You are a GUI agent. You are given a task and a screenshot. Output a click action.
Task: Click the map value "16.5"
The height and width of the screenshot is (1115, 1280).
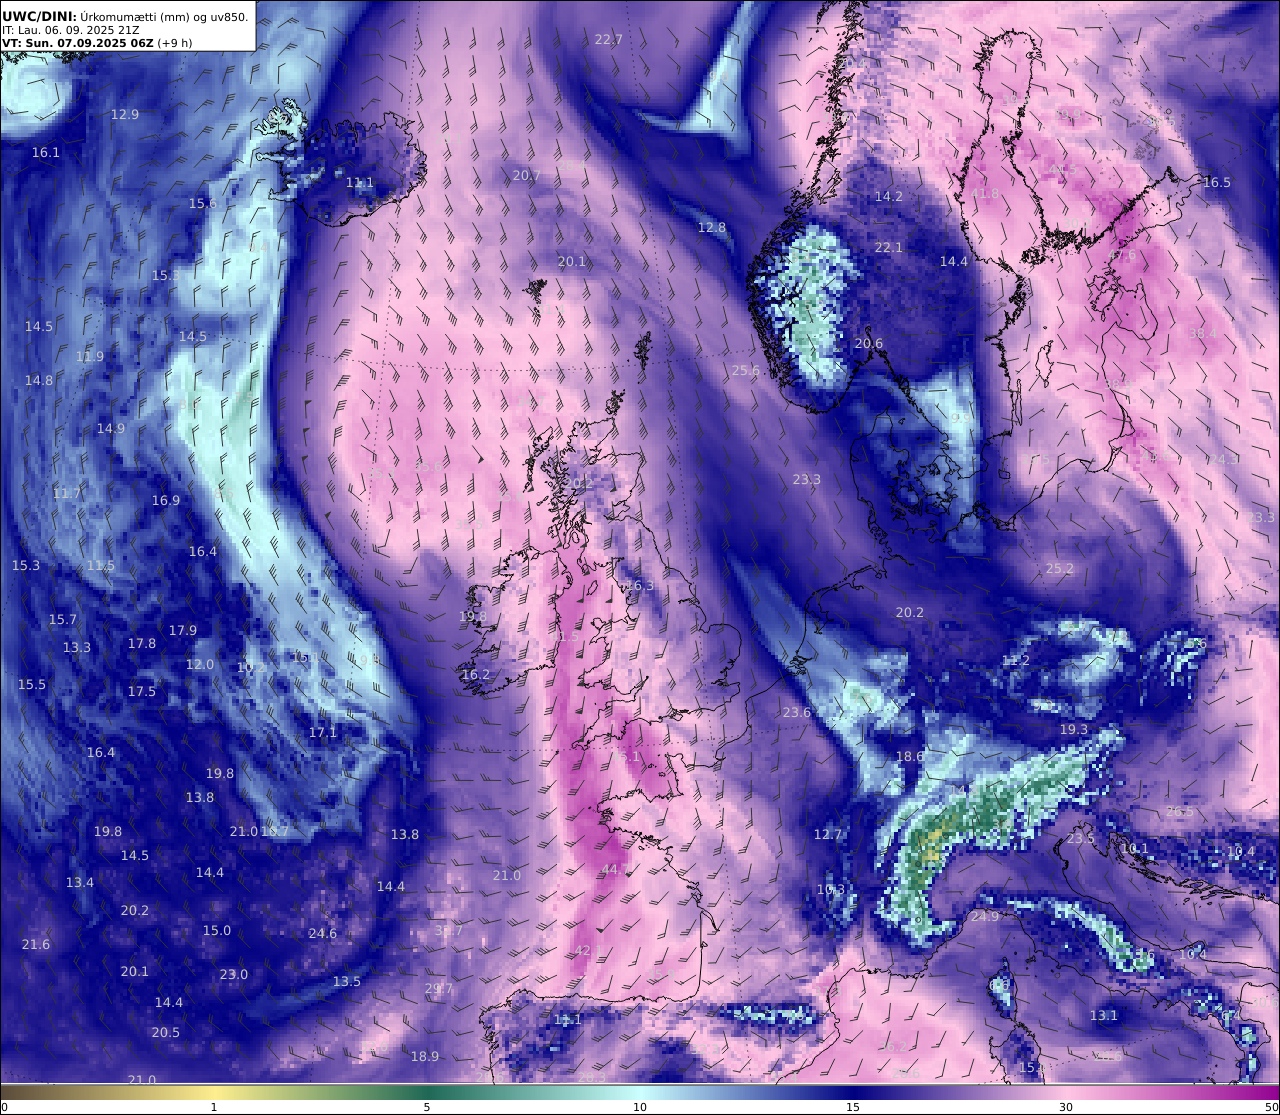click(x=1217, y=183)
